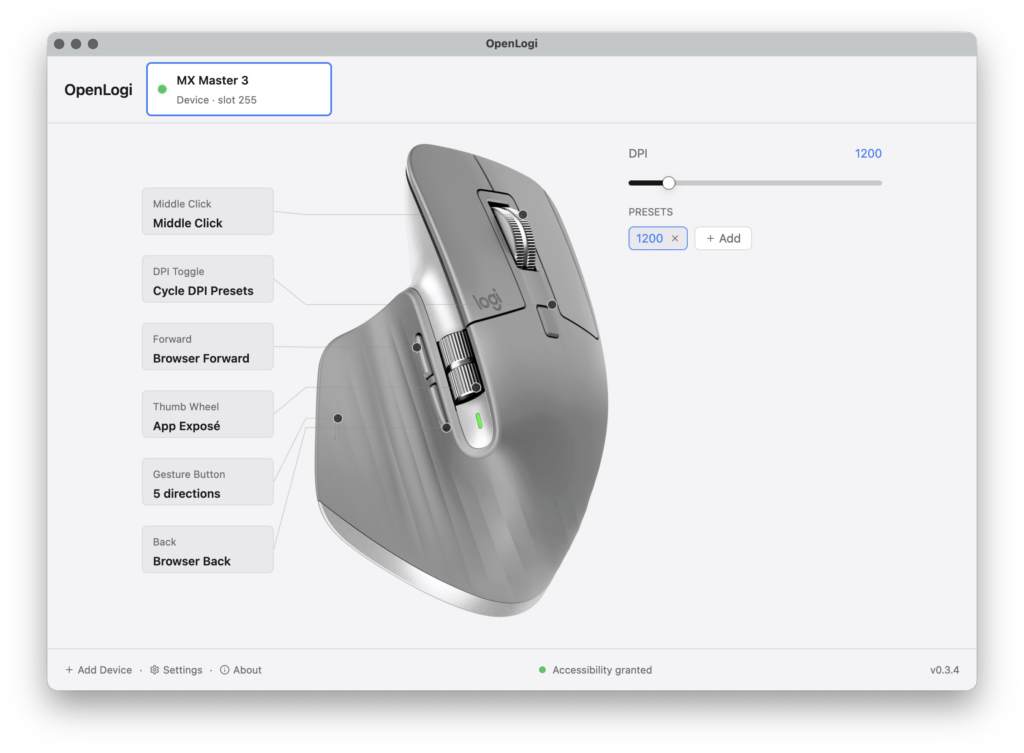Open the Middle Click button mapping
This screenshot has width=1024, height=753.
click(208, 212)
